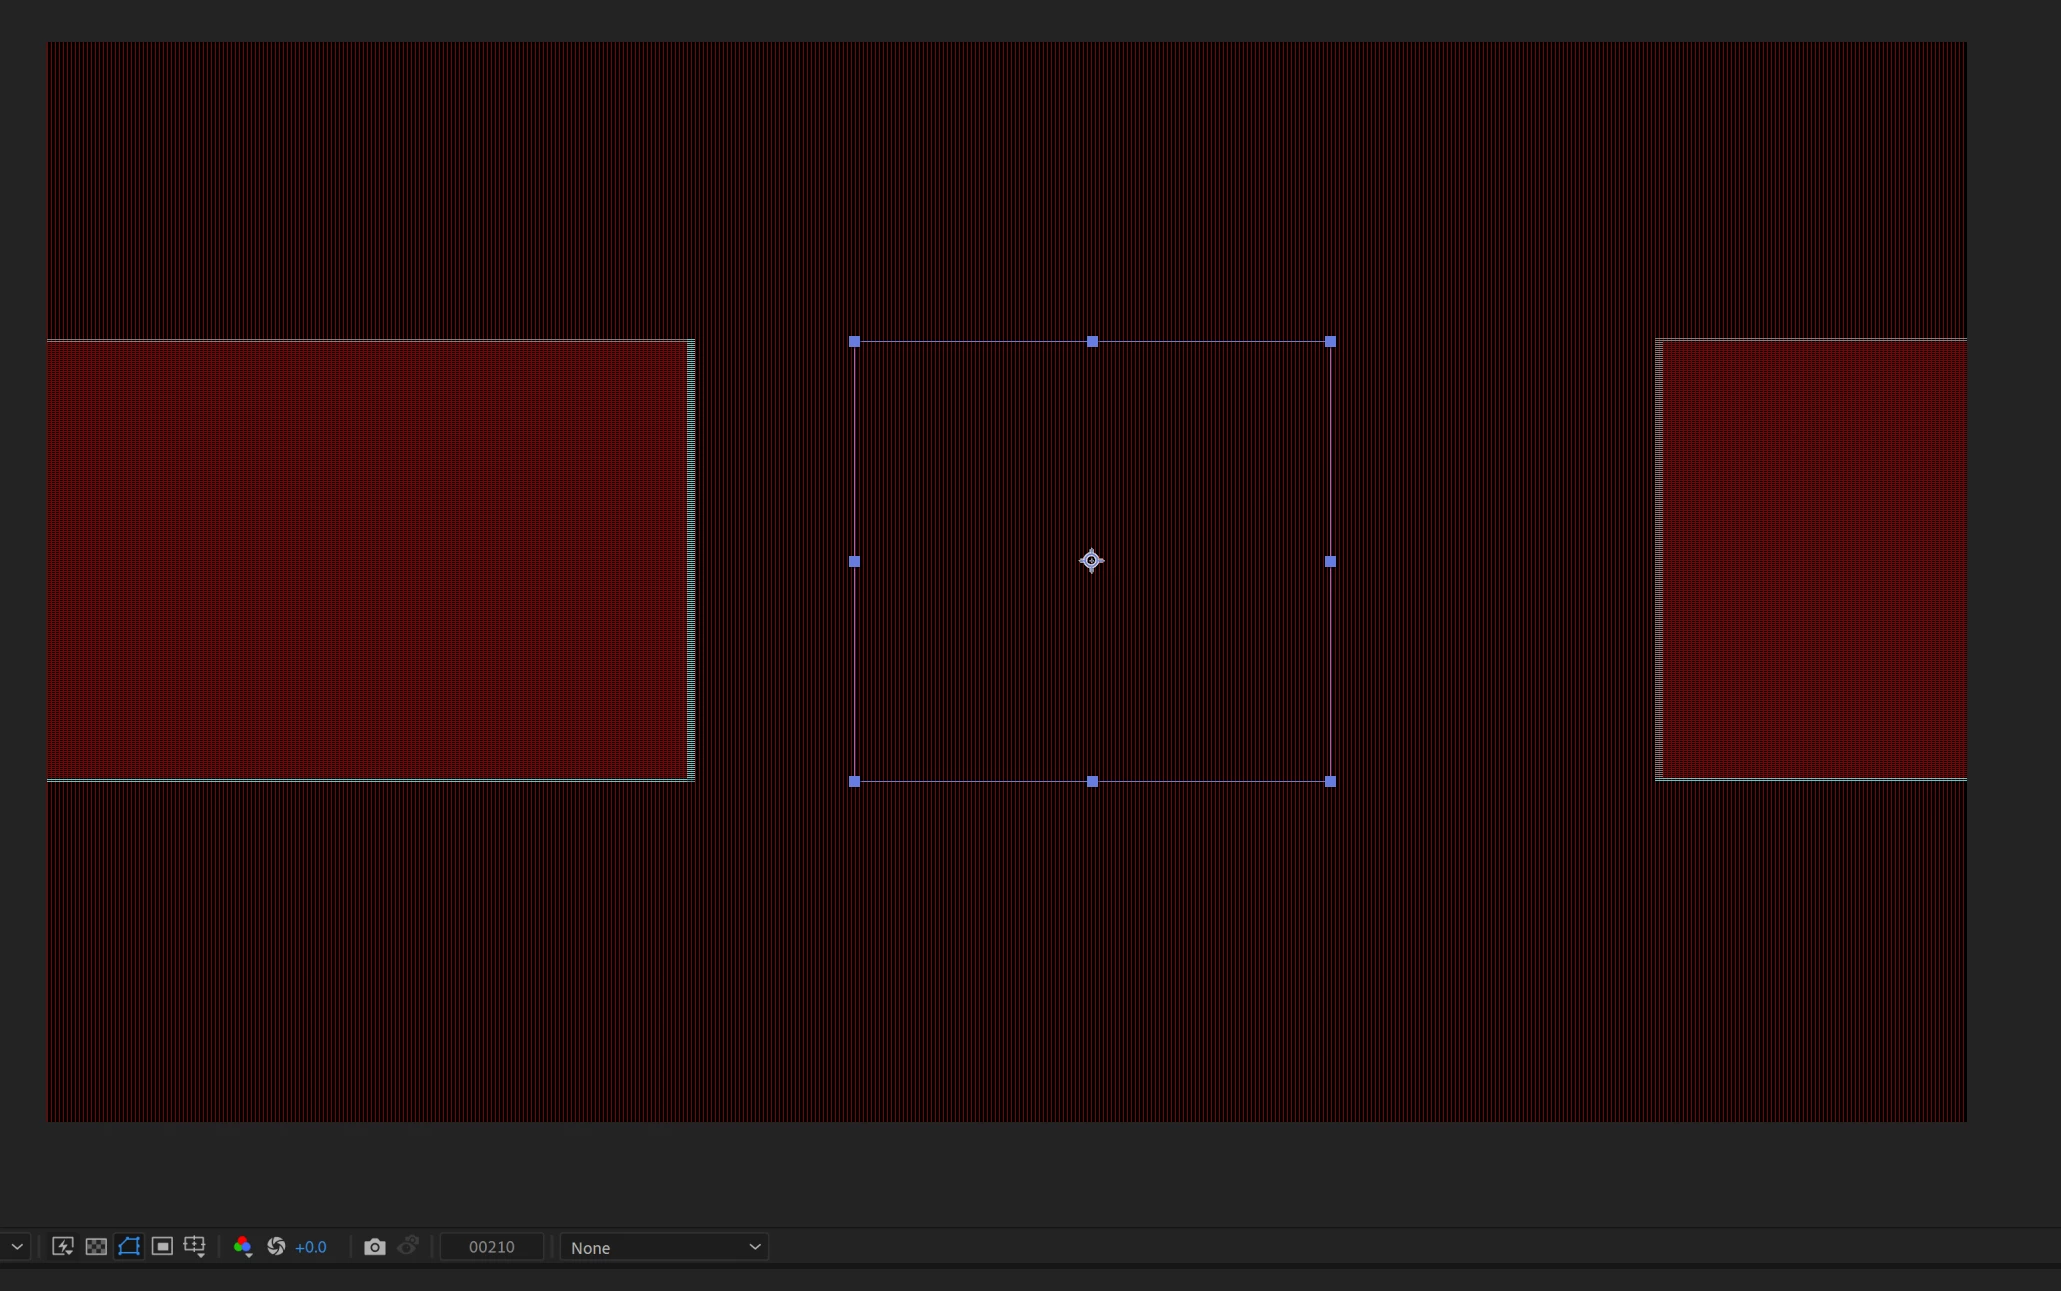Expand the magnification dropdown chevron at the far left

17,1246
